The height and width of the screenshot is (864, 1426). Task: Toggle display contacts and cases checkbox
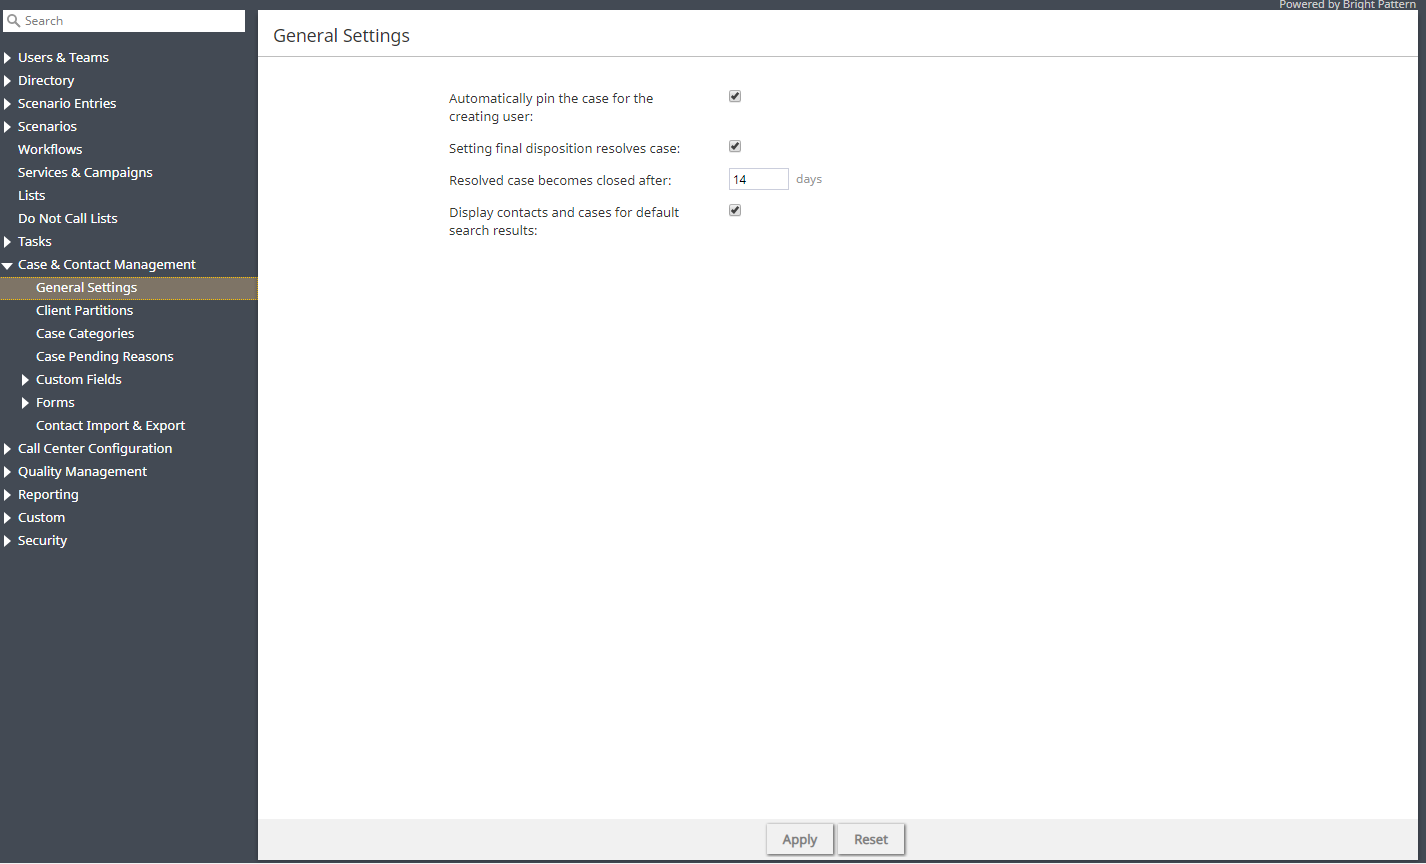[735, 211]
